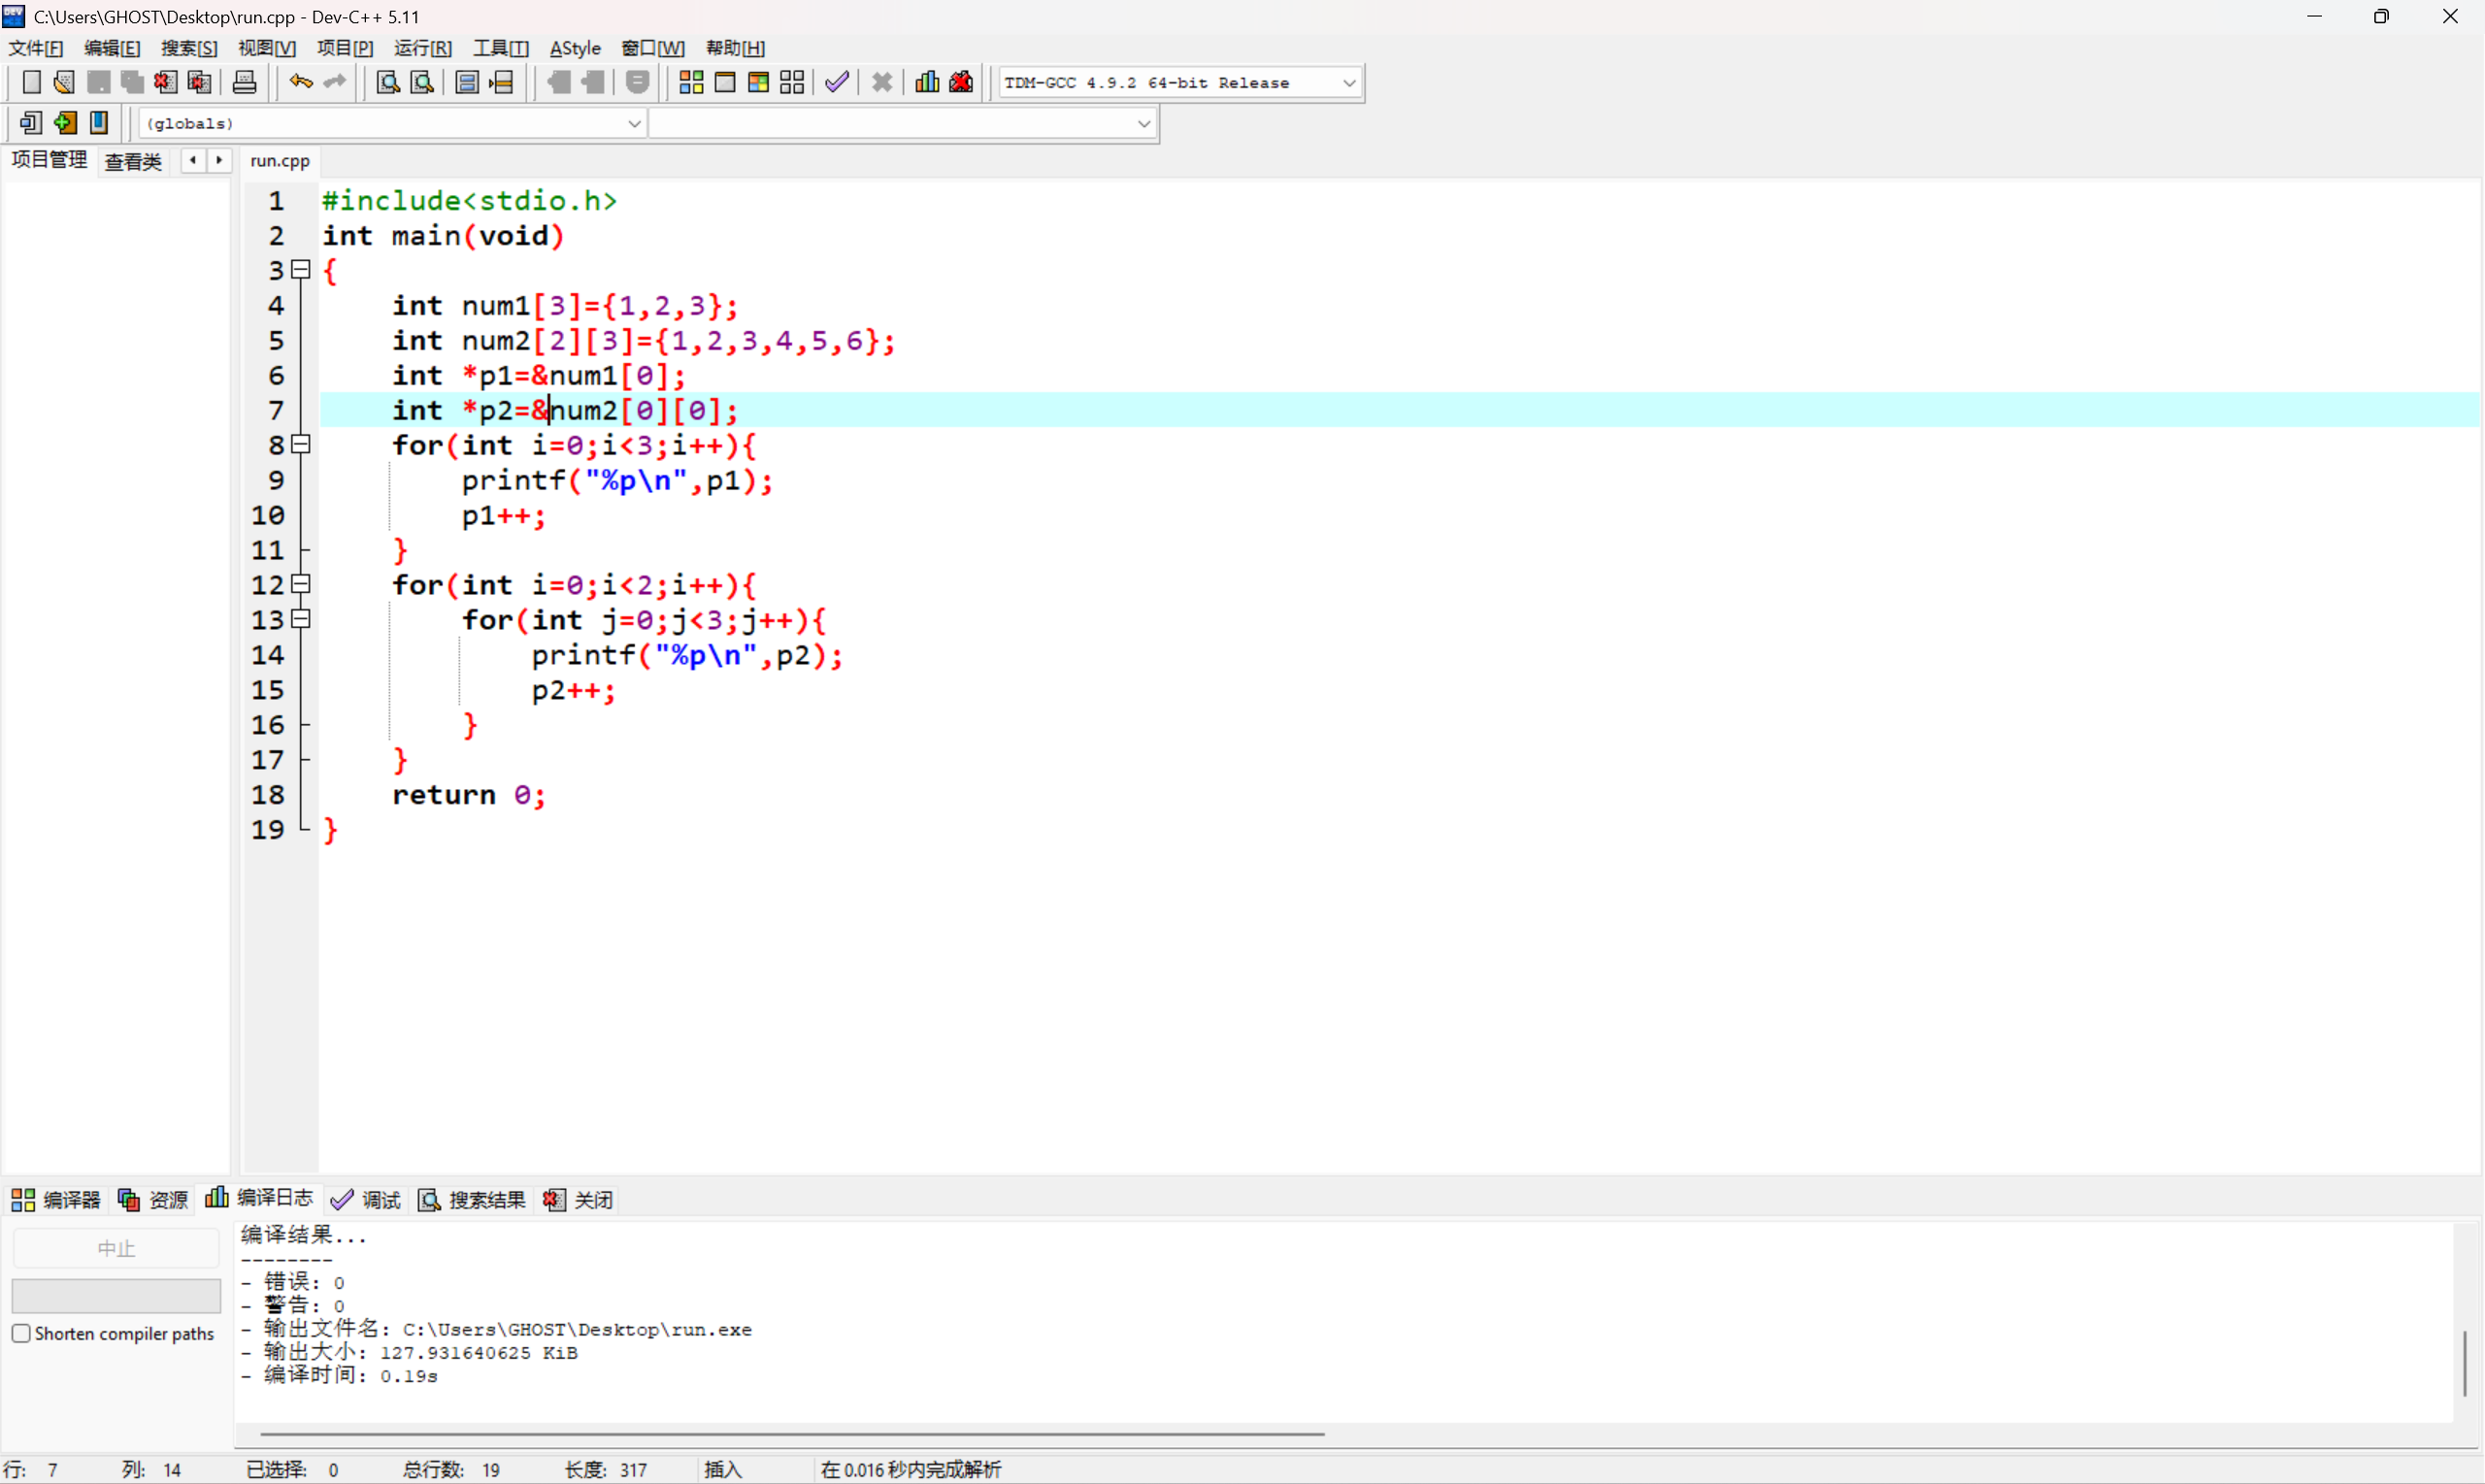This screenshot has height=1484, width=2485.
Task: Open the TDM-GCC compiler selection dropdown
Action: (1348, 83)
